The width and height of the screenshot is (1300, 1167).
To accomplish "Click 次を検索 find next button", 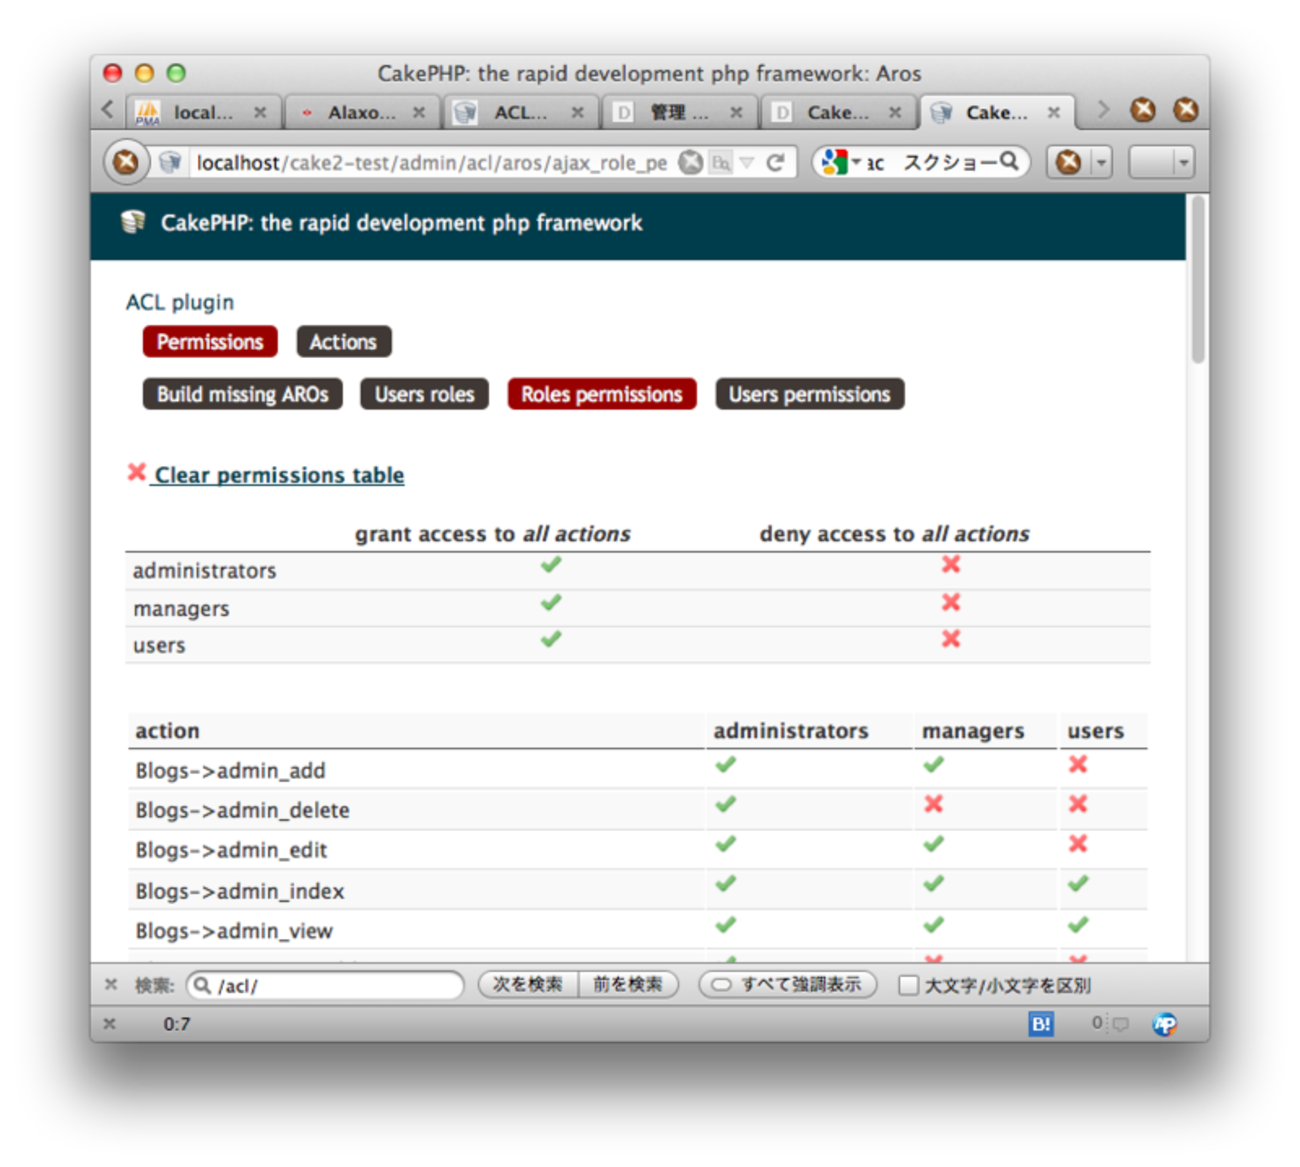I will click(x=527, y=985).
